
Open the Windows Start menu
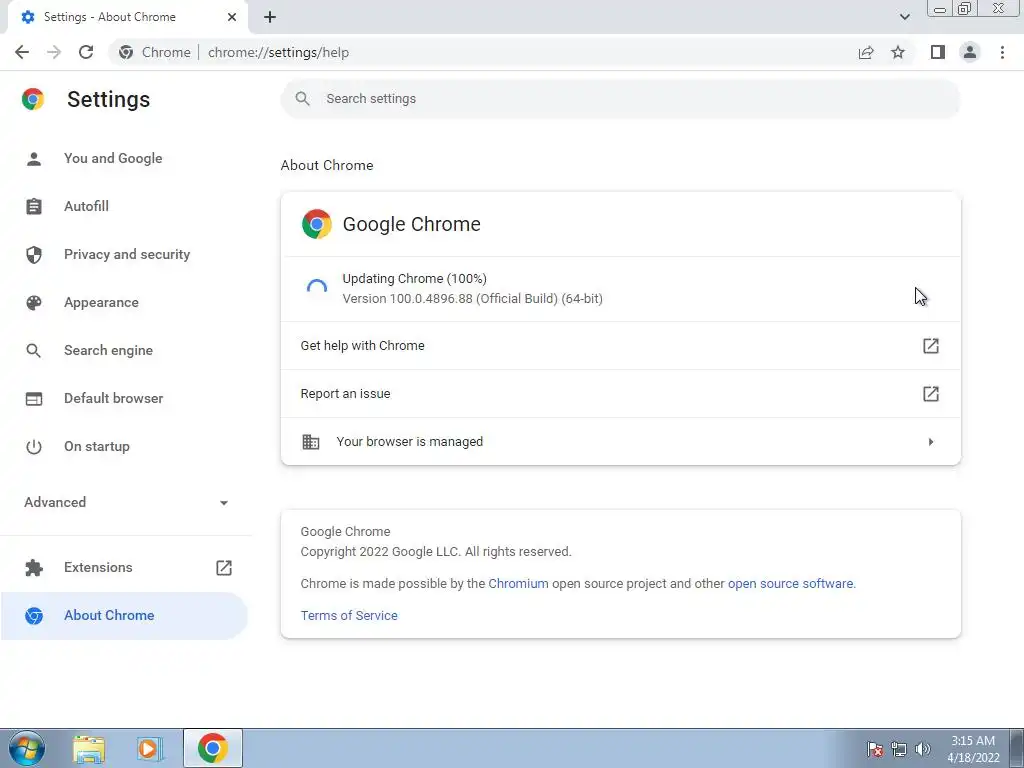coord(27,748)
